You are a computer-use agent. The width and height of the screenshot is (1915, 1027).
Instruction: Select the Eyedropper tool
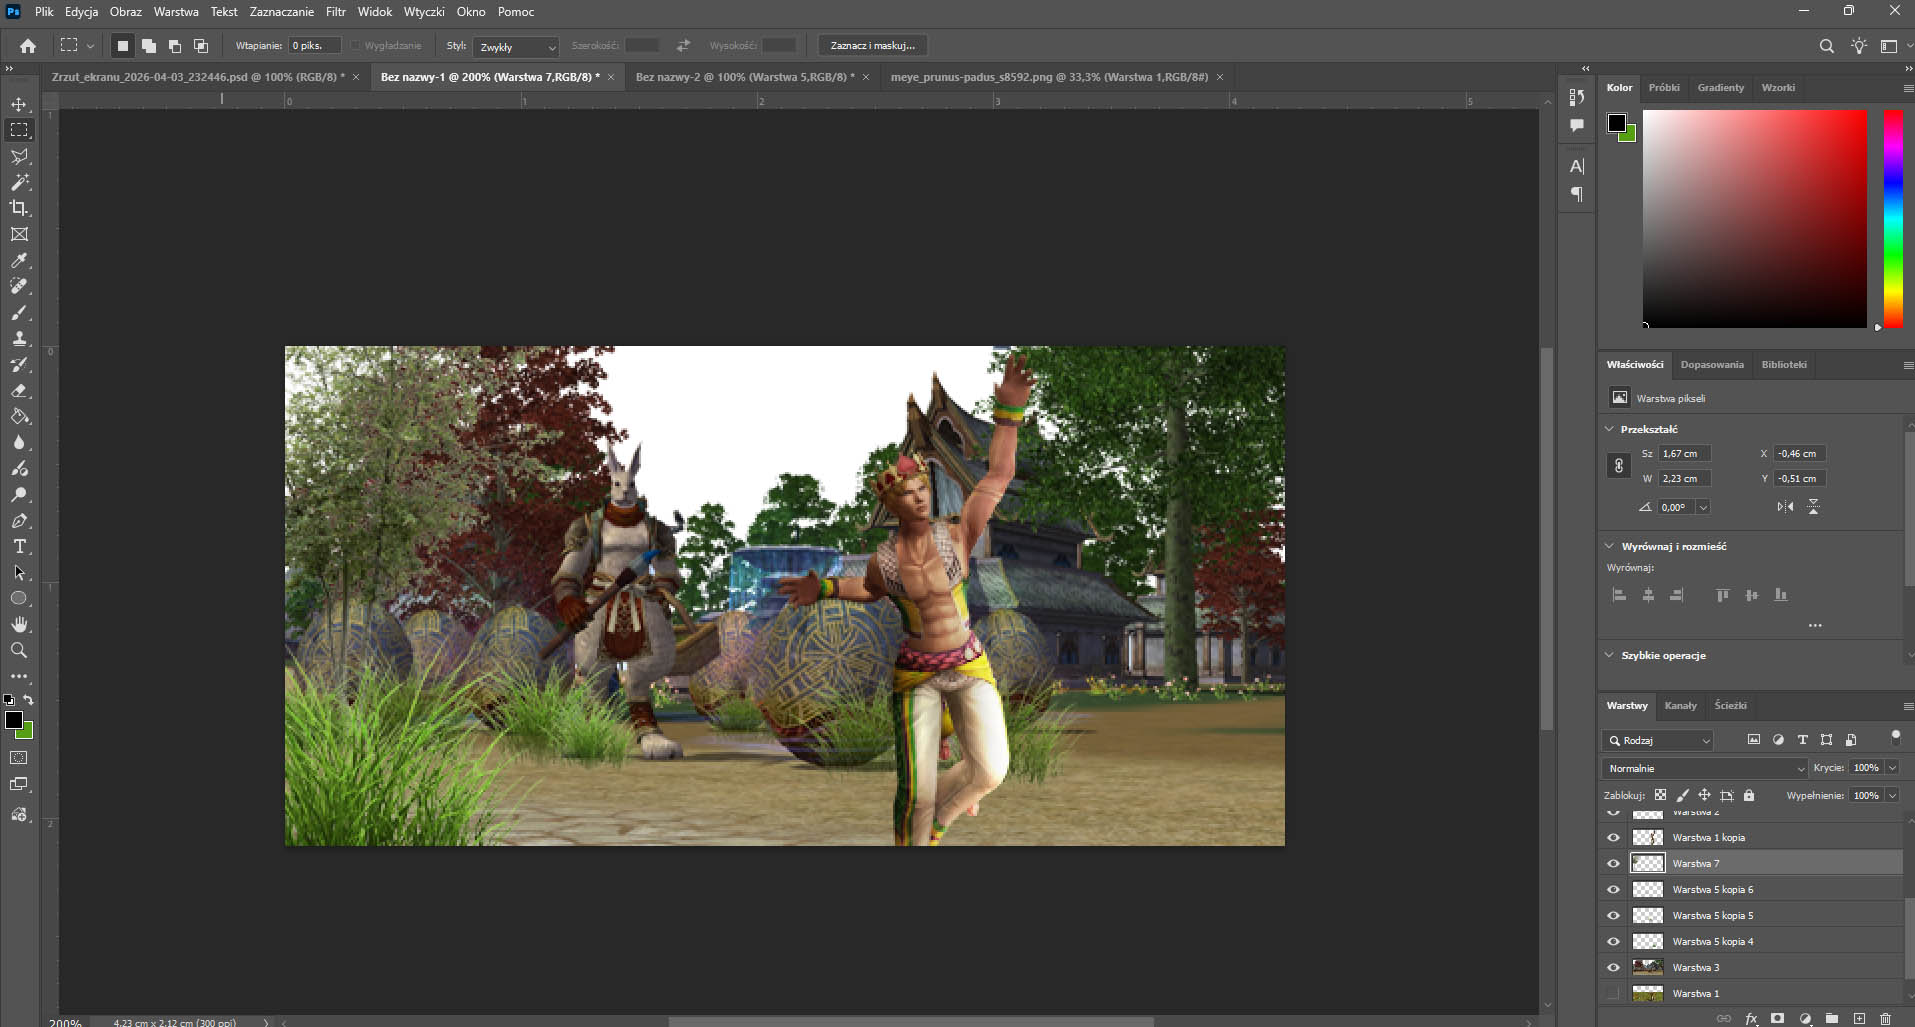point(19,260)
